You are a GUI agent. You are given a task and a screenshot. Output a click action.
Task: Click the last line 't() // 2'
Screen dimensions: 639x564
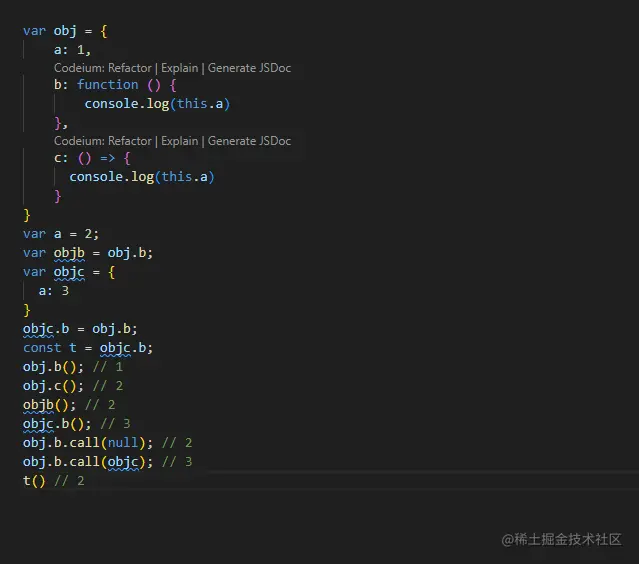click(x=54, y=481)
